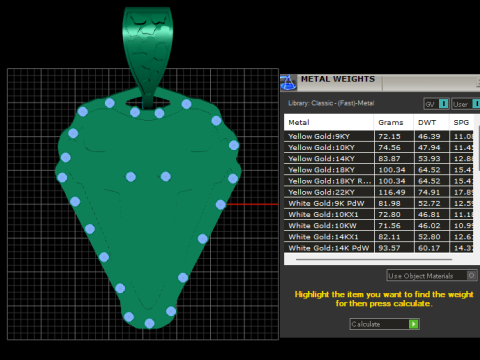Click the 46.39 DWT cell
Screen dimensions: 480x360
tap(431, 136)
